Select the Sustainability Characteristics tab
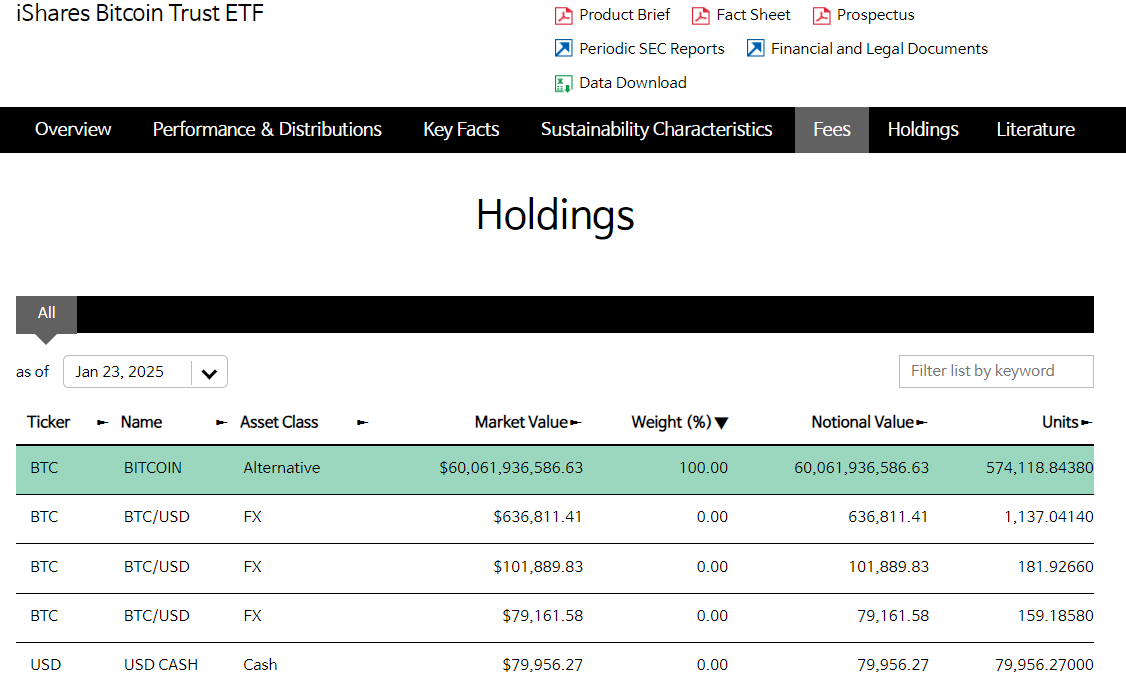Screen dimensions: 1126x683 656,130
